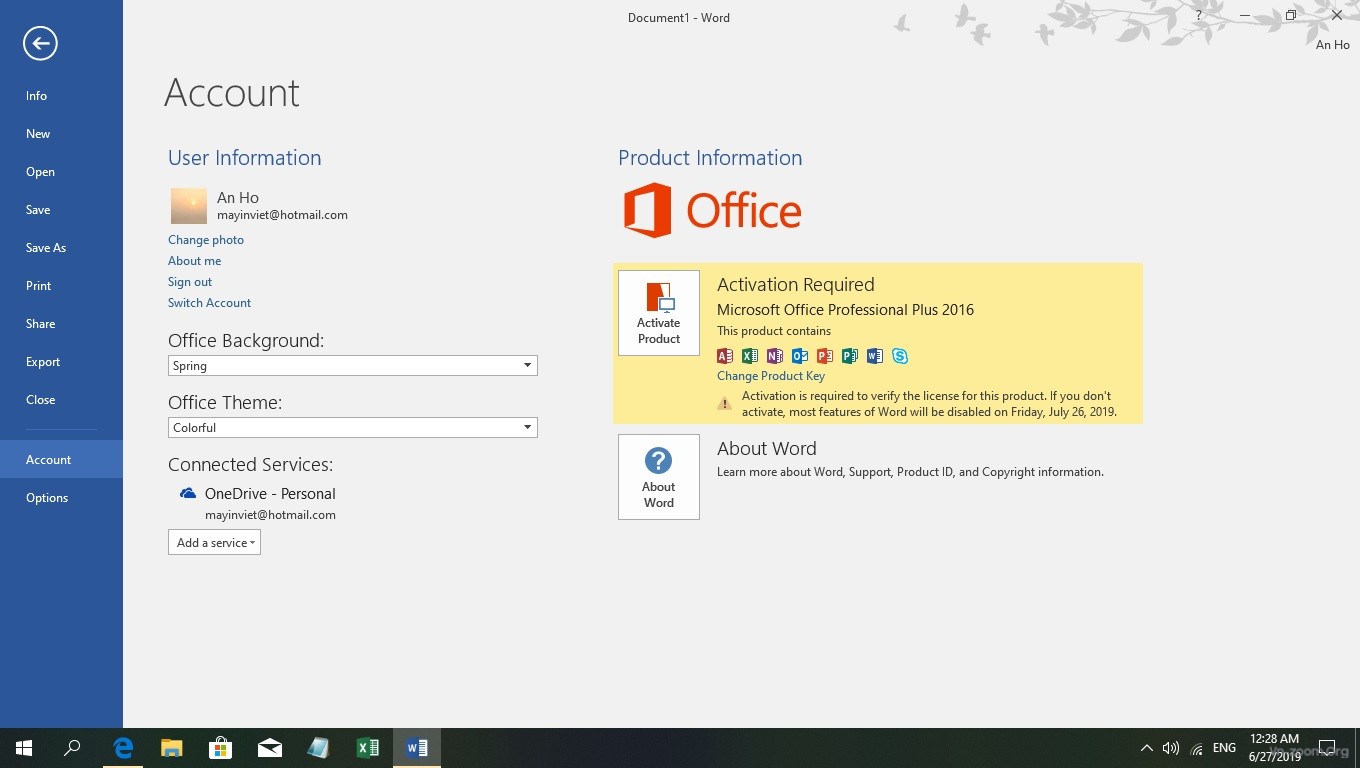Click the Change photo link
The height and width of the screenshot is (768, 1360).
(206, 240)
